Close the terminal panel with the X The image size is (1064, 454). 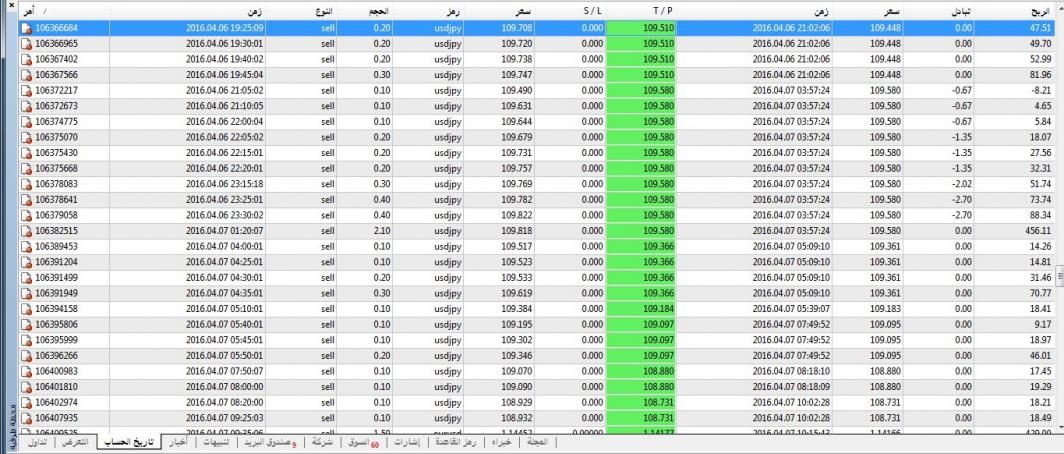10,5
